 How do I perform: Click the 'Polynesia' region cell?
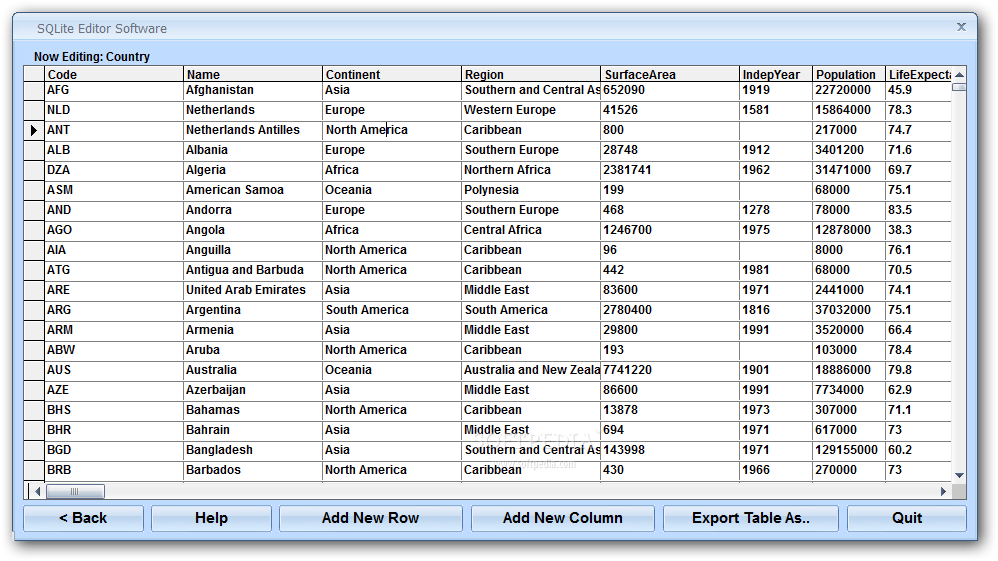[531, 190]
